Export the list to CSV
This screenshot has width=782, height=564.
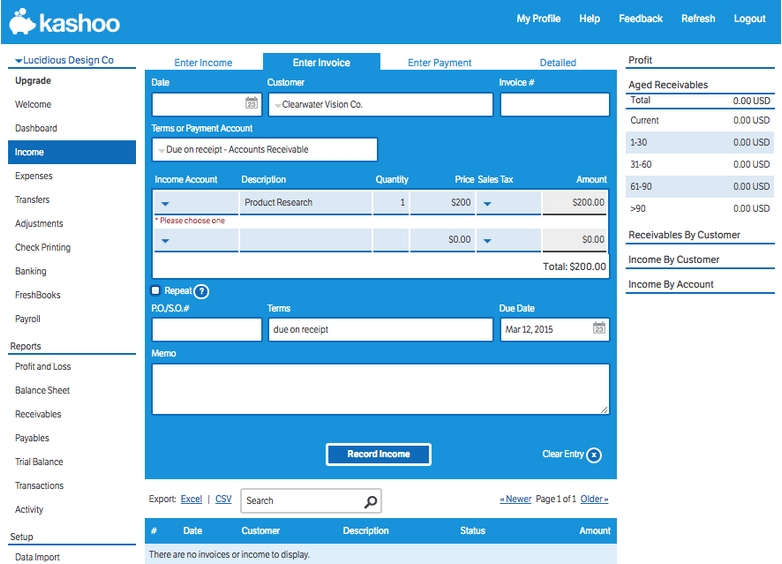[x=223, y=499]
